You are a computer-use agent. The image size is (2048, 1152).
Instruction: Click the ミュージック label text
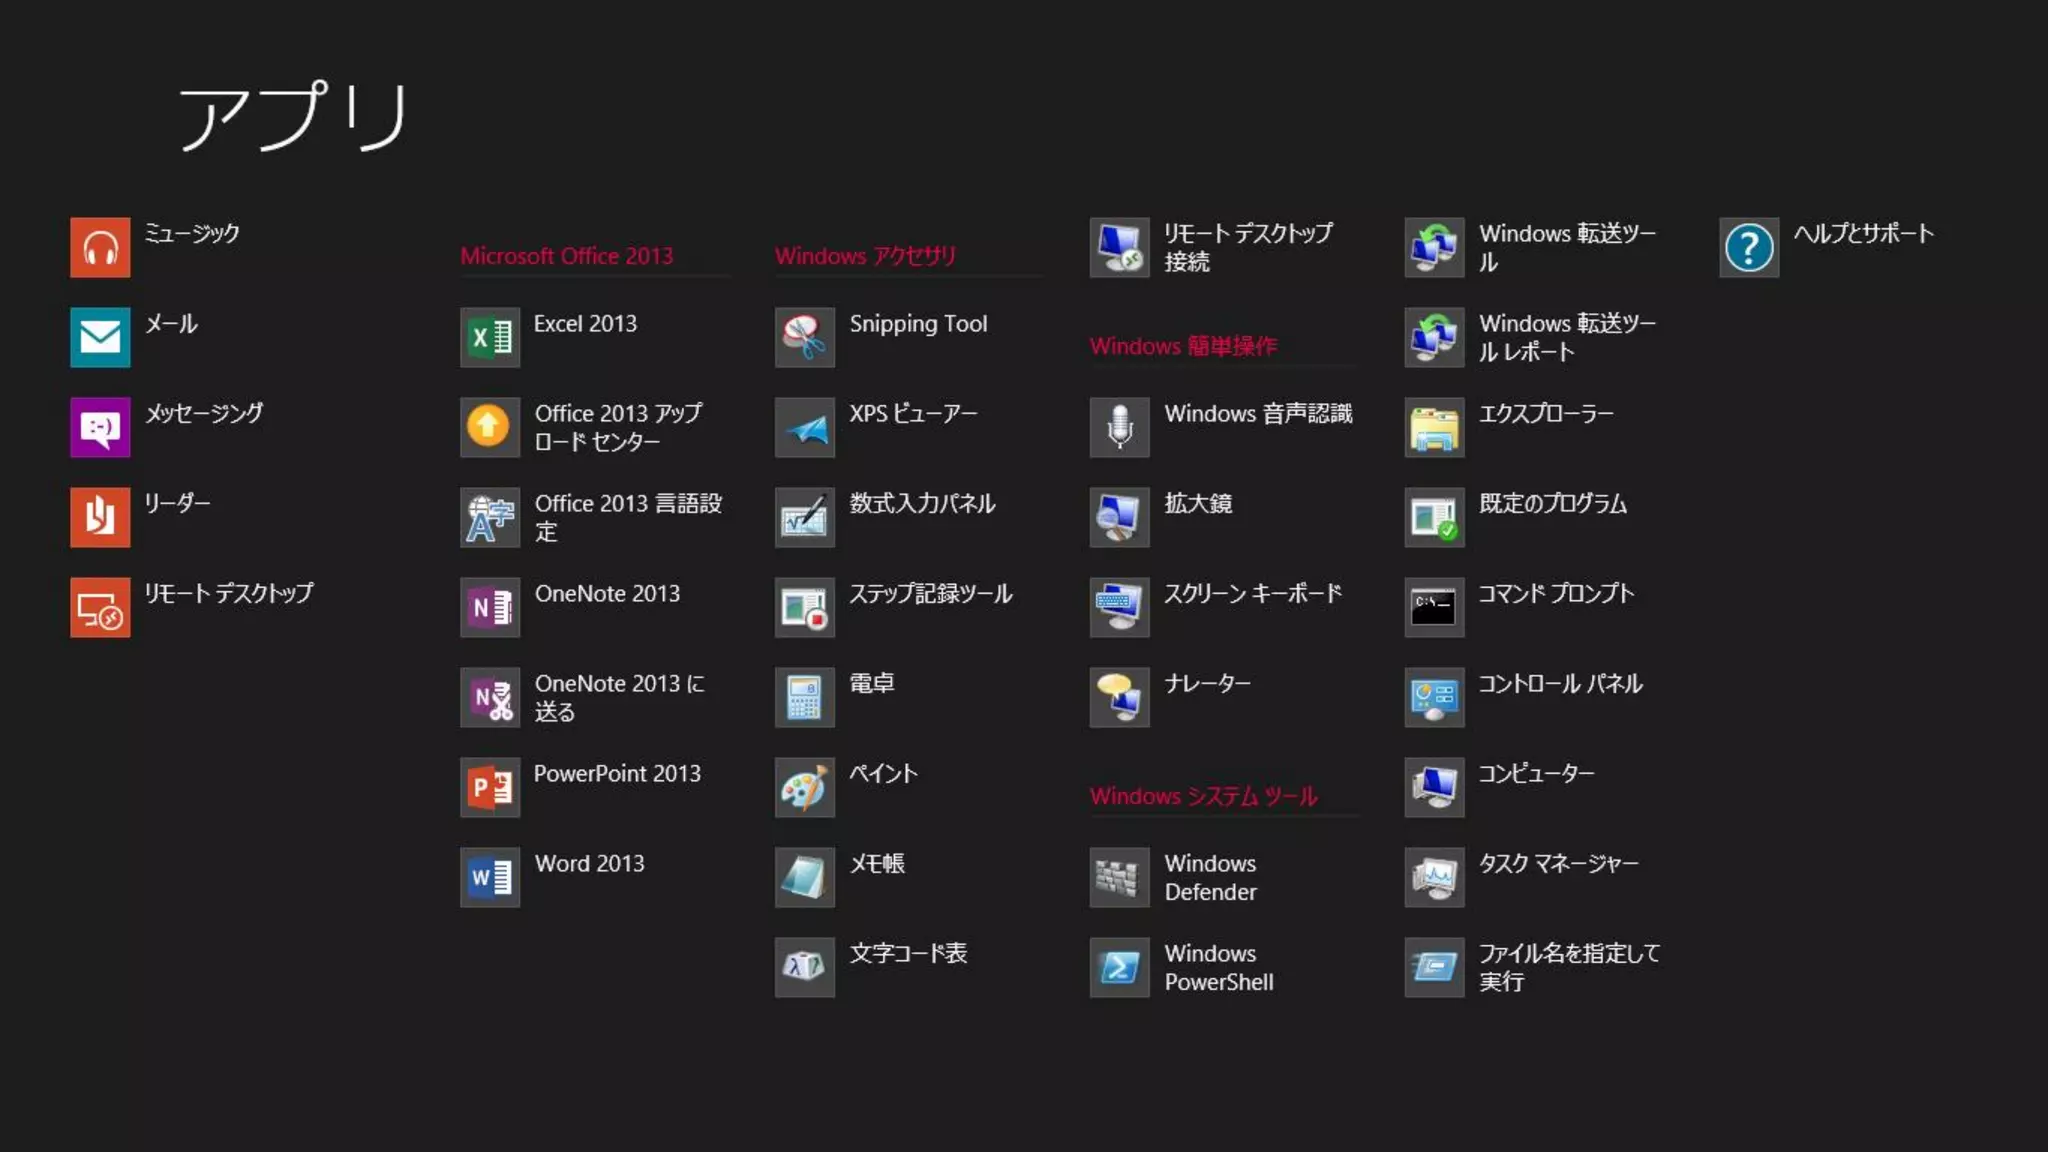pyautogui.click(x=192, y=233)
